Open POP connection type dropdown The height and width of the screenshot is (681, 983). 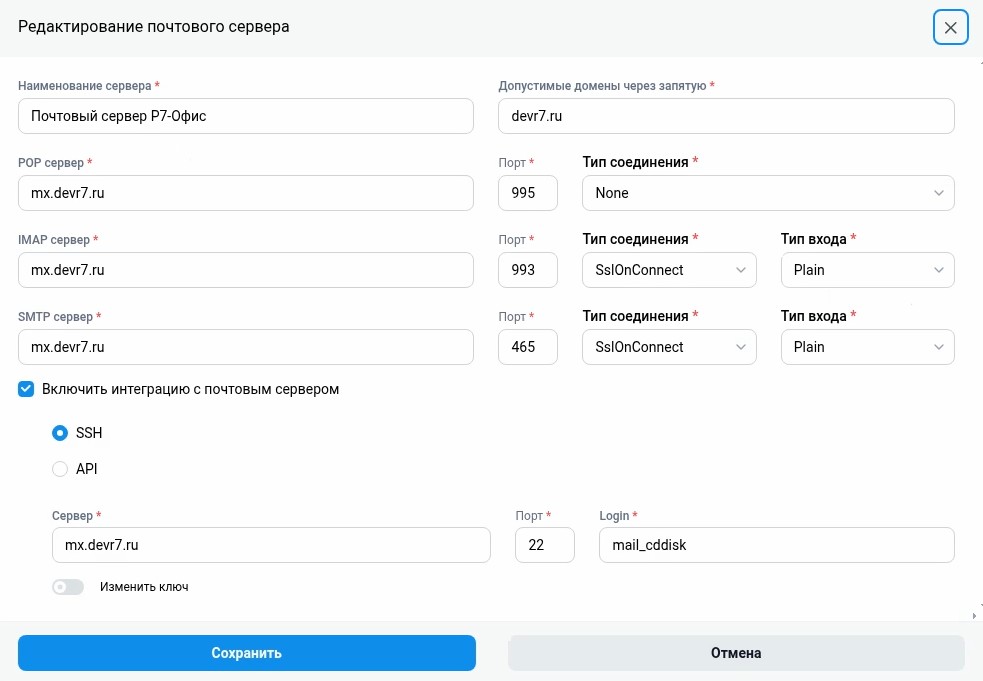pos(768,193)
